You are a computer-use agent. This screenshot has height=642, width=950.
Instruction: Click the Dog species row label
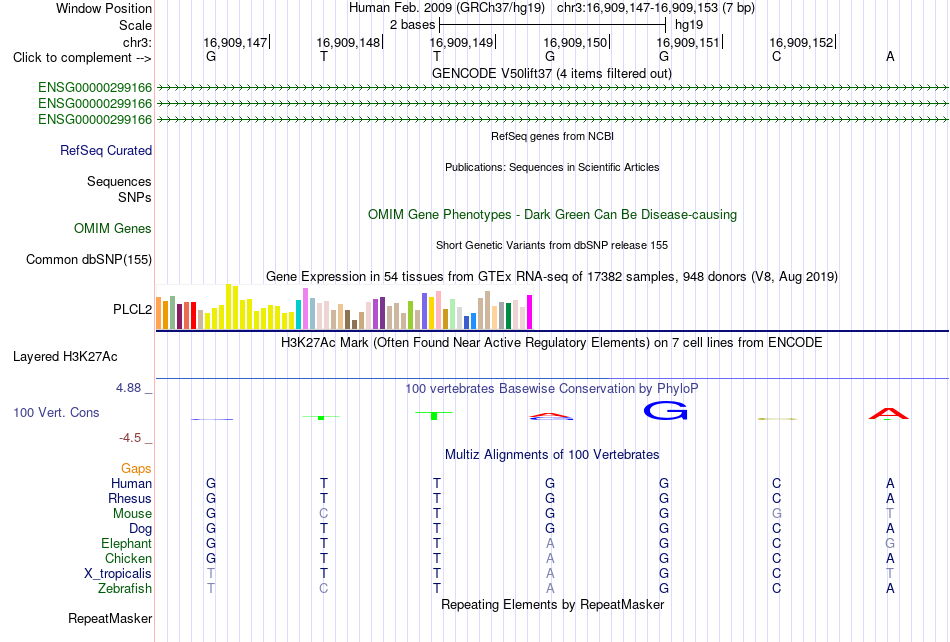pos(141,529)
